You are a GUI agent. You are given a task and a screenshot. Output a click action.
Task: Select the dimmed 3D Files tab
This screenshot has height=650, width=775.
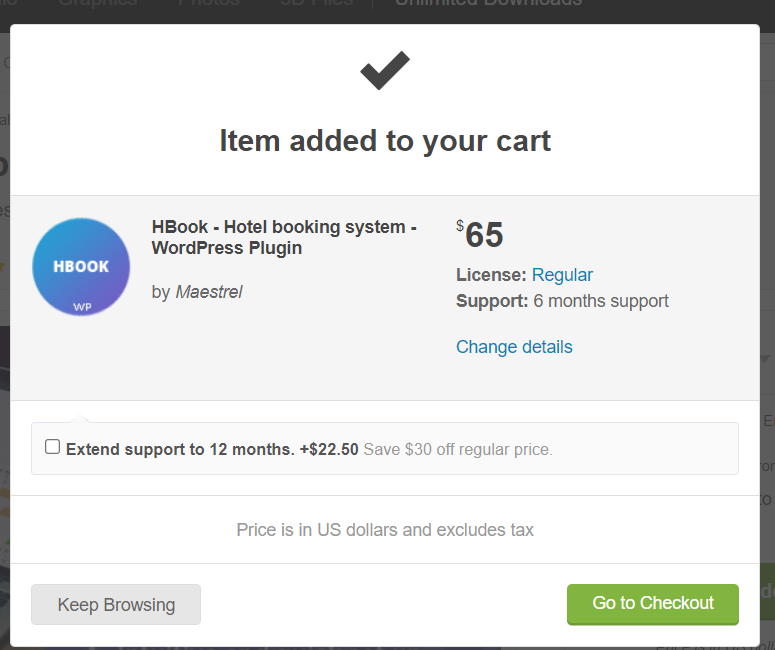pyautogui.click(x=316, y=4)
